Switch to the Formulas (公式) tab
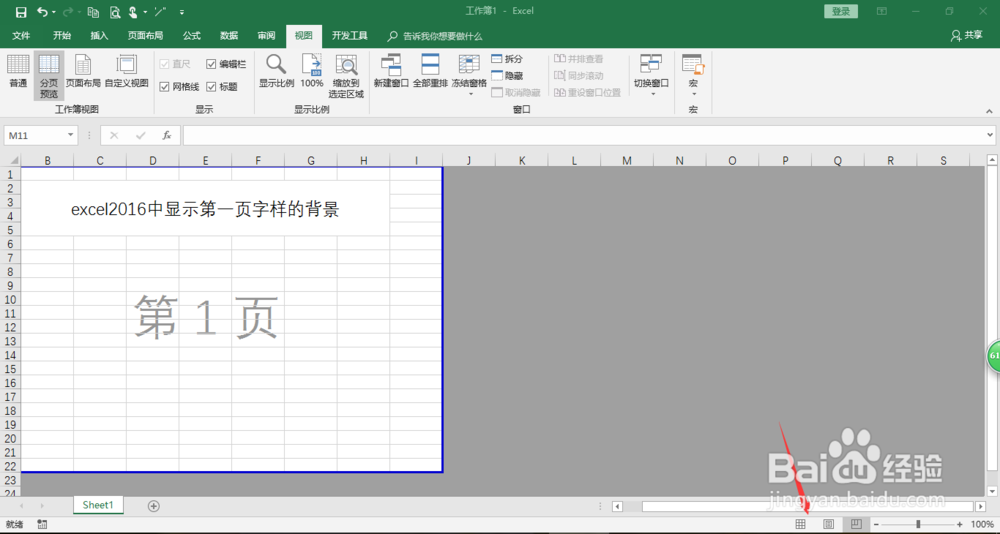The image size is (1000, 534). 191,36
